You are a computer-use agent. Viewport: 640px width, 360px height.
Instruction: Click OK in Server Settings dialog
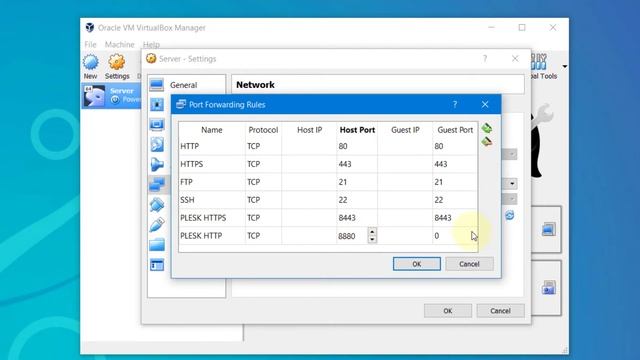point(448,311)
